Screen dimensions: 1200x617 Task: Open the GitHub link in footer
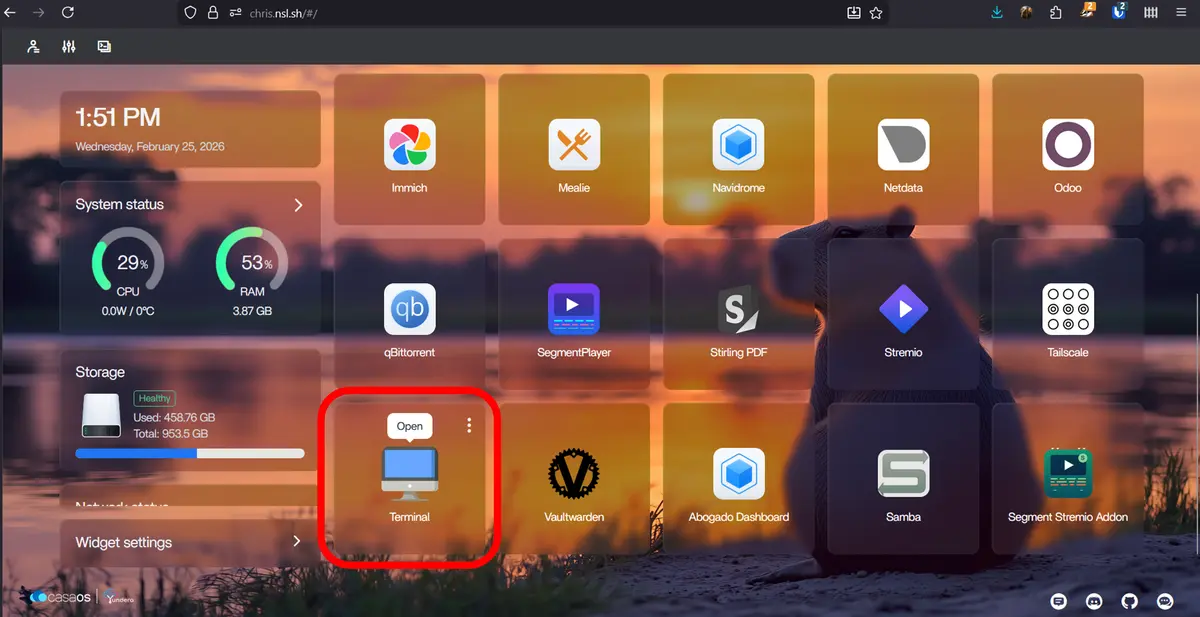[x=1130, y=601]
